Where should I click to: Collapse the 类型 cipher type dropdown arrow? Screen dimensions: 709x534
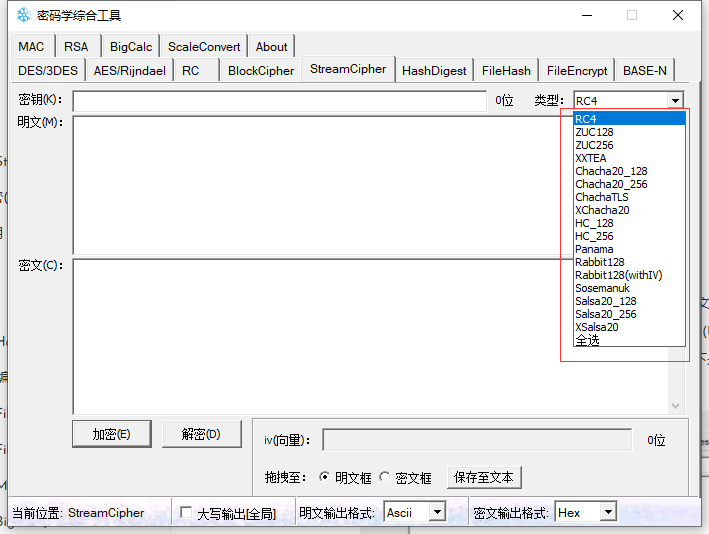coord(675,100)
